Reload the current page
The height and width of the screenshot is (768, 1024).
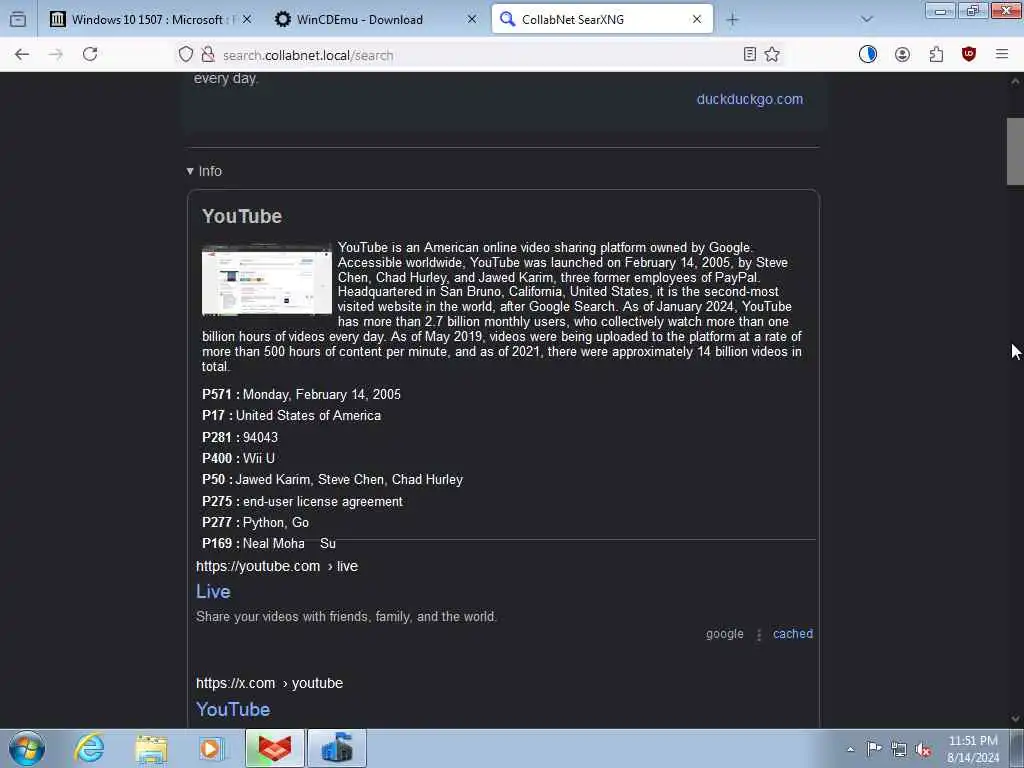[90, 55]
